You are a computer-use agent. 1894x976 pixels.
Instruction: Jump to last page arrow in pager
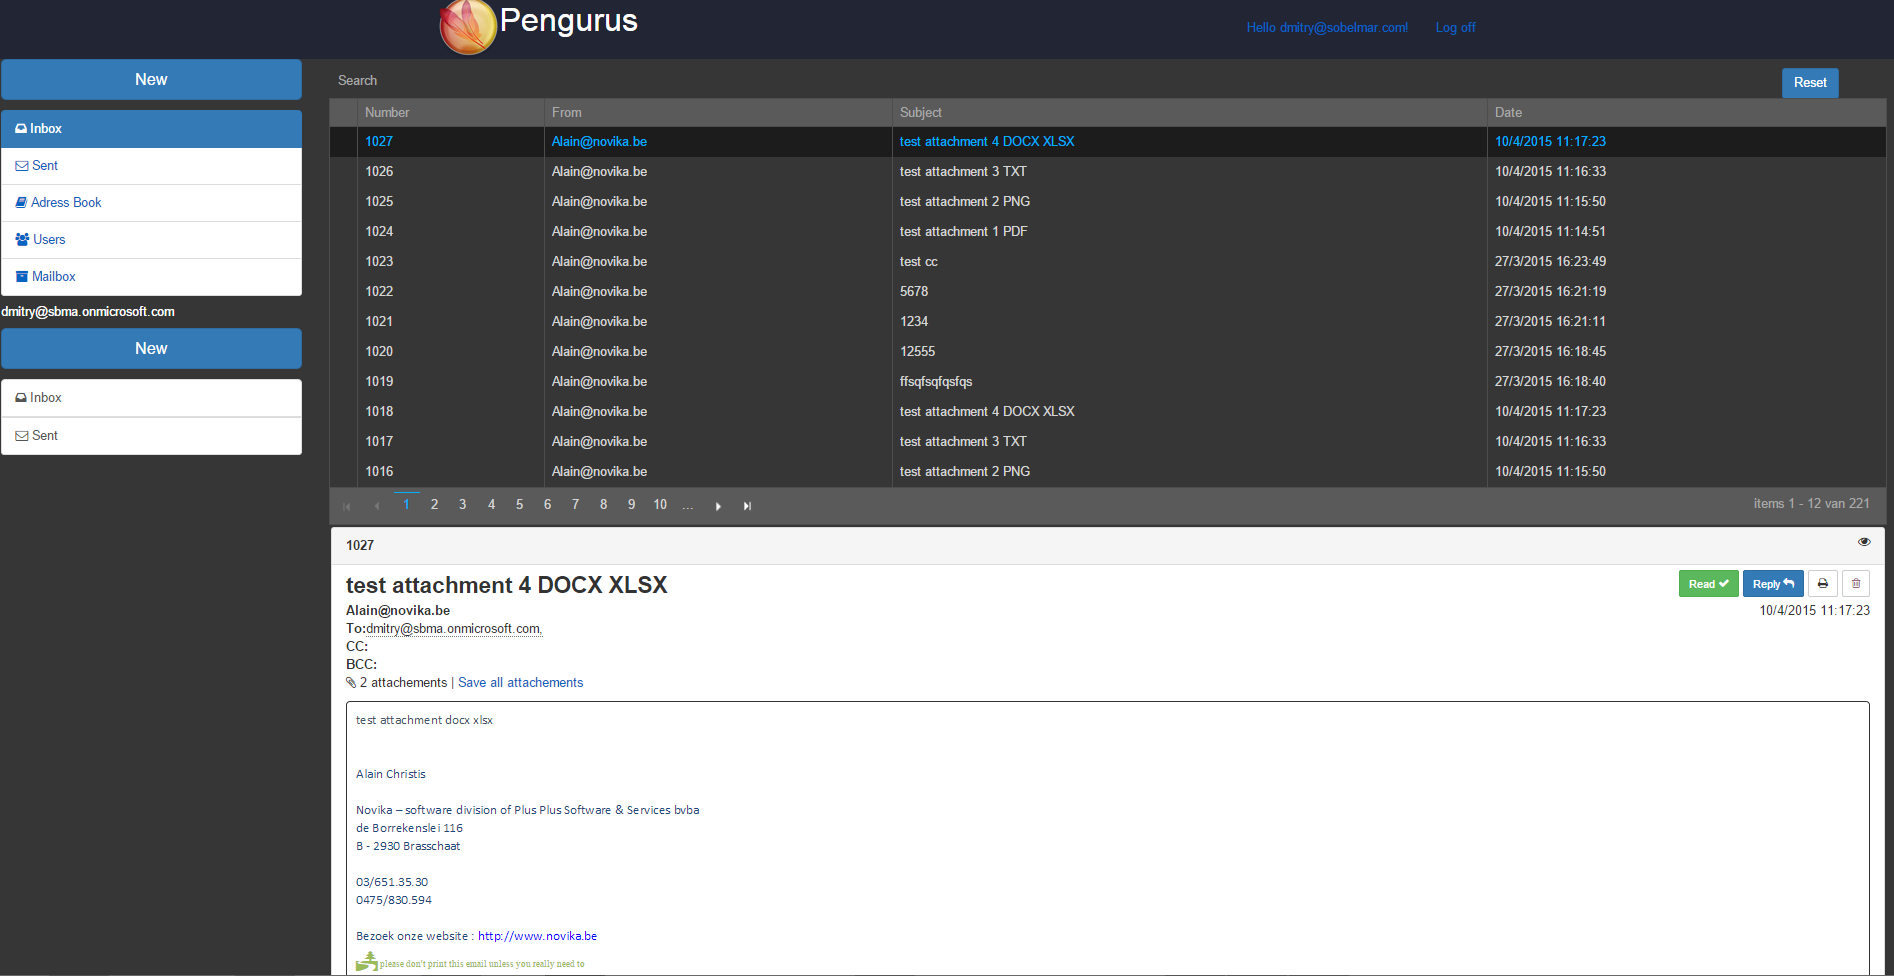tap(747, 506)
